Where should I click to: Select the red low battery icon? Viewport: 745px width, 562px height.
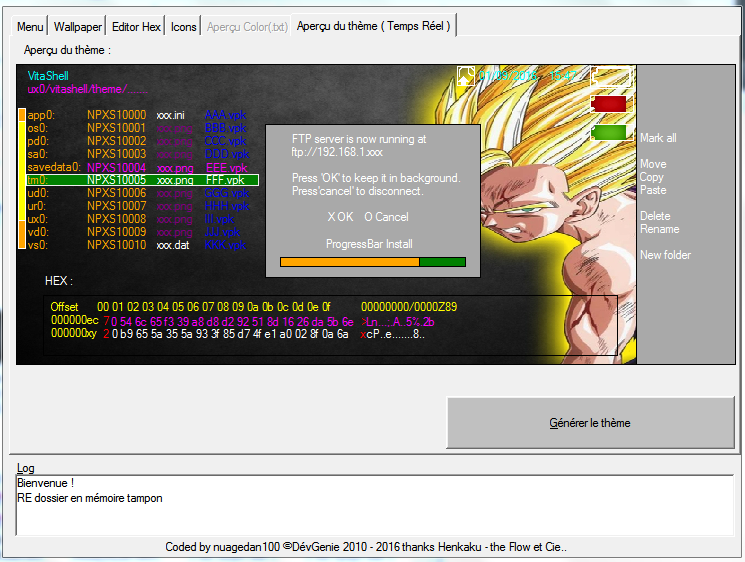pyautogui.click(x=609, y=104)
